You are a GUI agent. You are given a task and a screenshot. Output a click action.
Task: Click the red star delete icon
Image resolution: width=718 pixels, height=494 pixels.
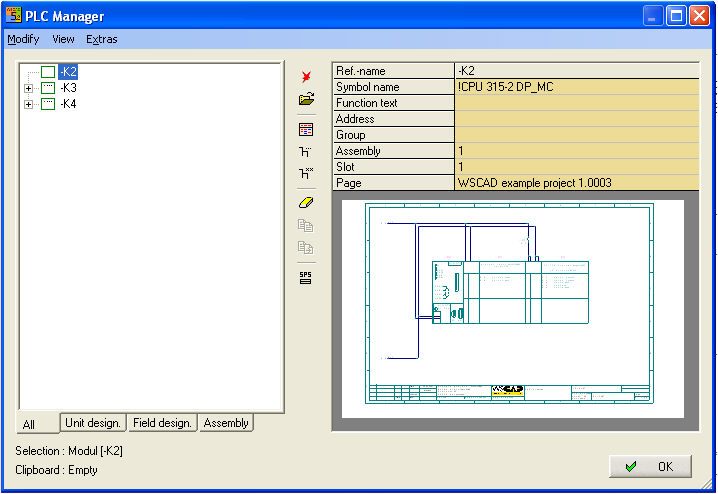[x=306, y=76]
